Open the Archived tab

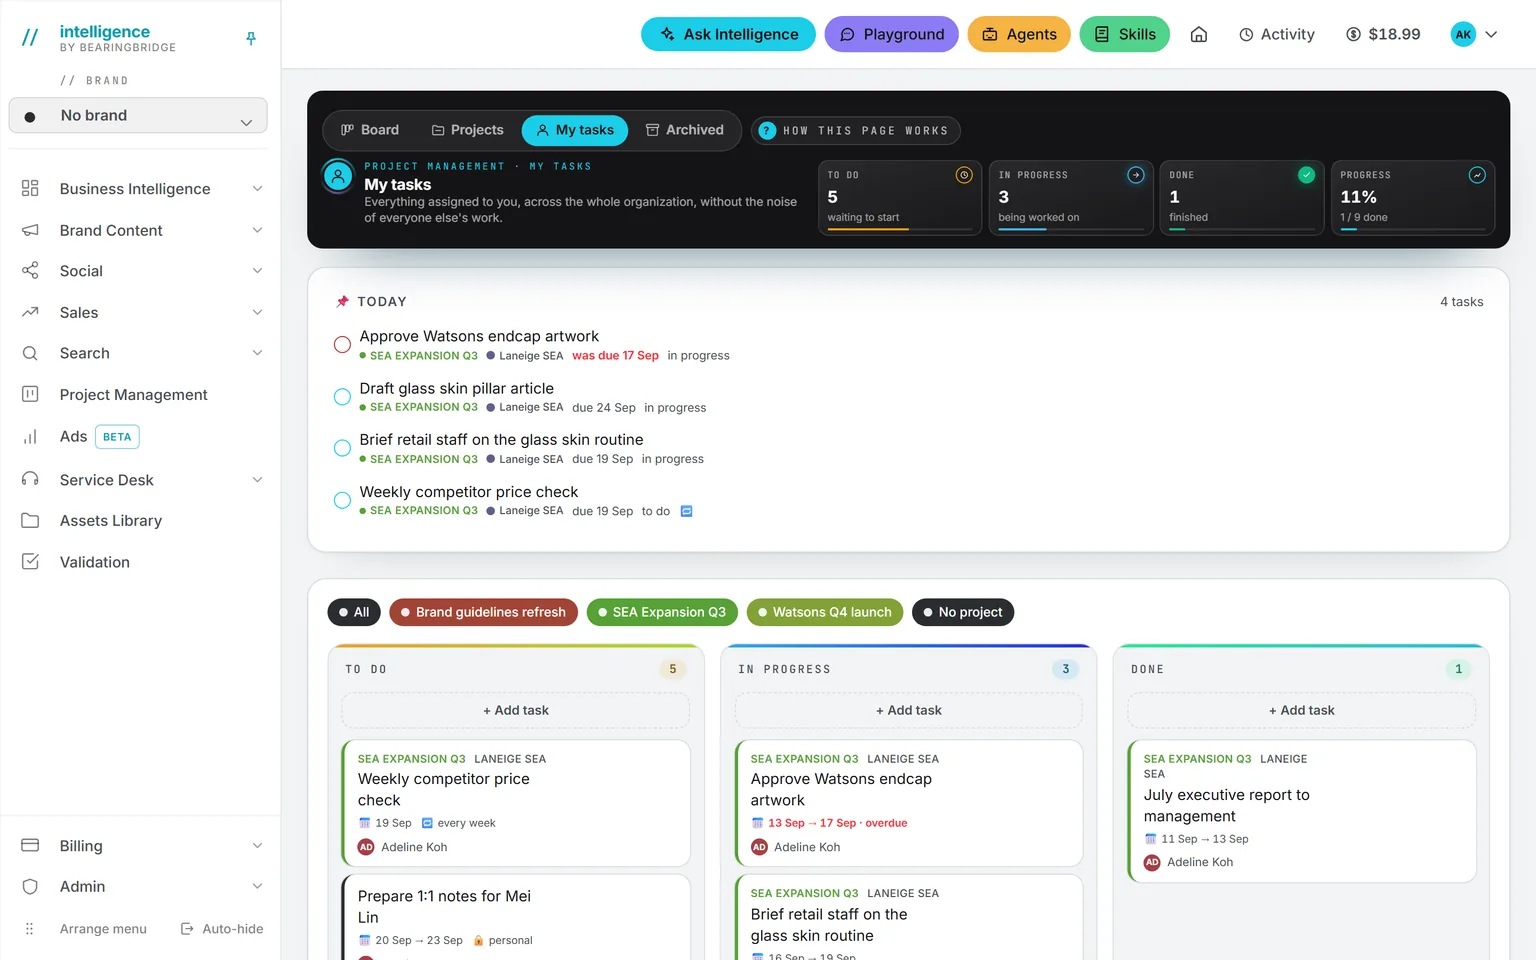click(685, 130)
